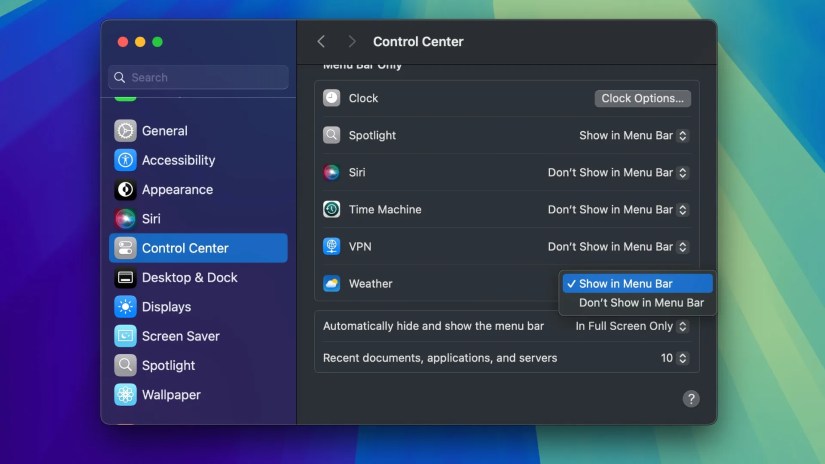This screenshot has width=825, height=464.
Task: Minimize window with yellow button
Action: [140, 42]
